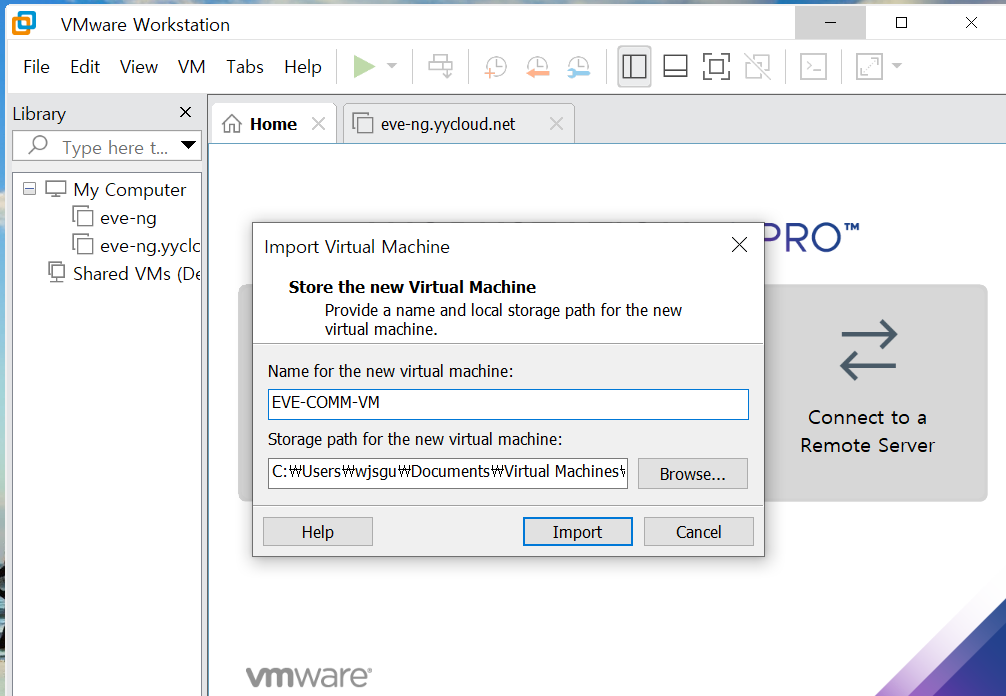Click the Connect to Remote Server arrows icon
The height and width of the screenshot is (696, 1006).
coord(868,350)
